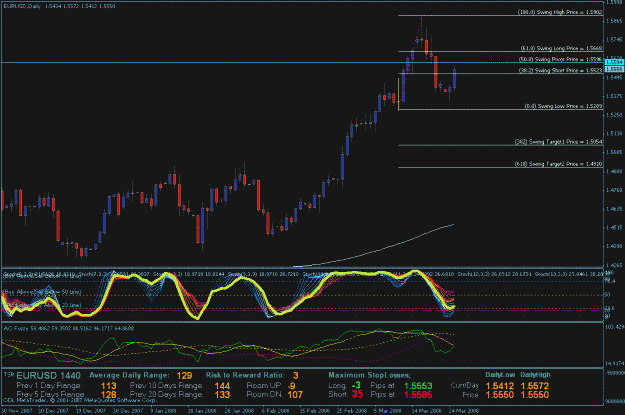Click the Risk to Reward Ratio value 3

coord(295,376)
